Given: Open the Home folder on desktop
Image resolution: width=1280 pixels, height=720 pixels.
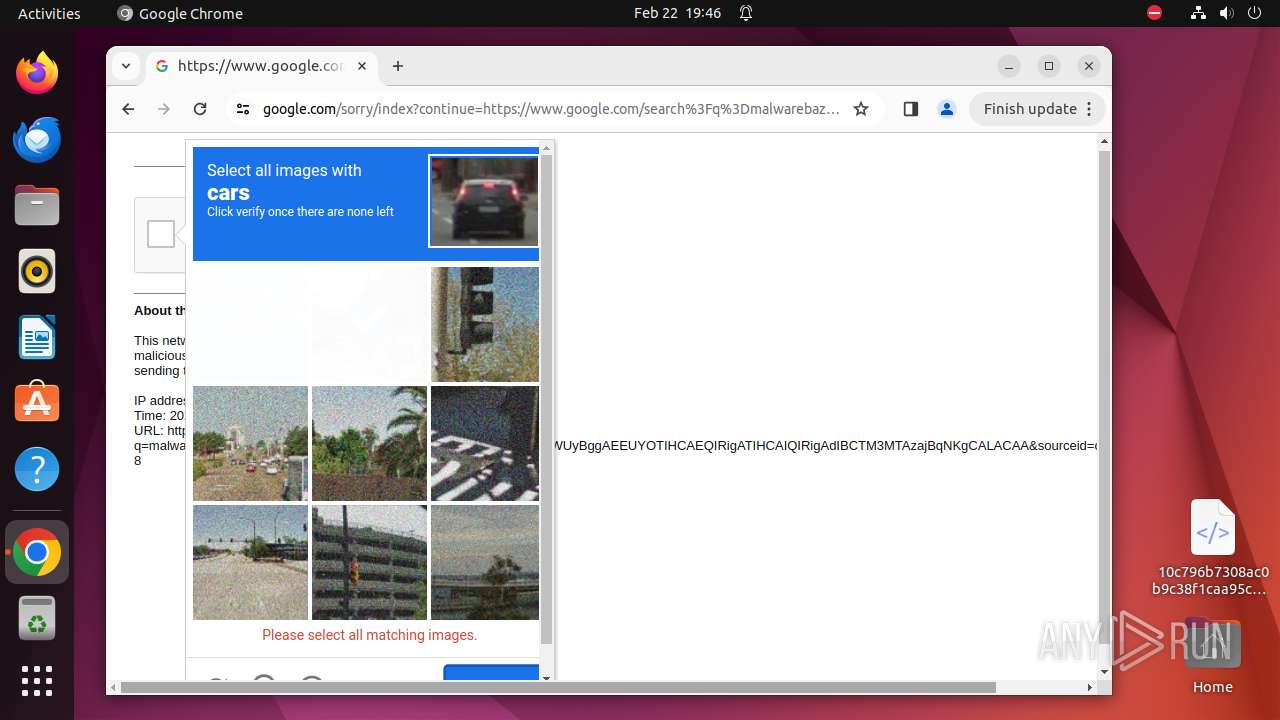Looking at the screenshot, I should pyautogui.click(x=1212, y=655).
